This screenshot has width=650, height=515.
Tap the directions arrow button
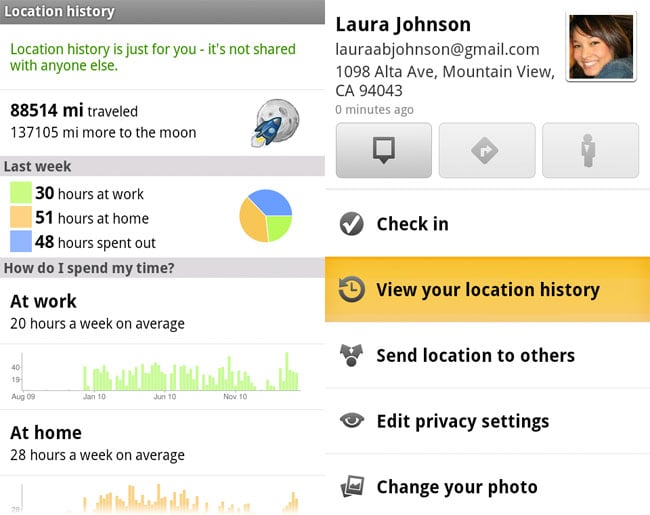pyautogui.click(x=486, y=150)
